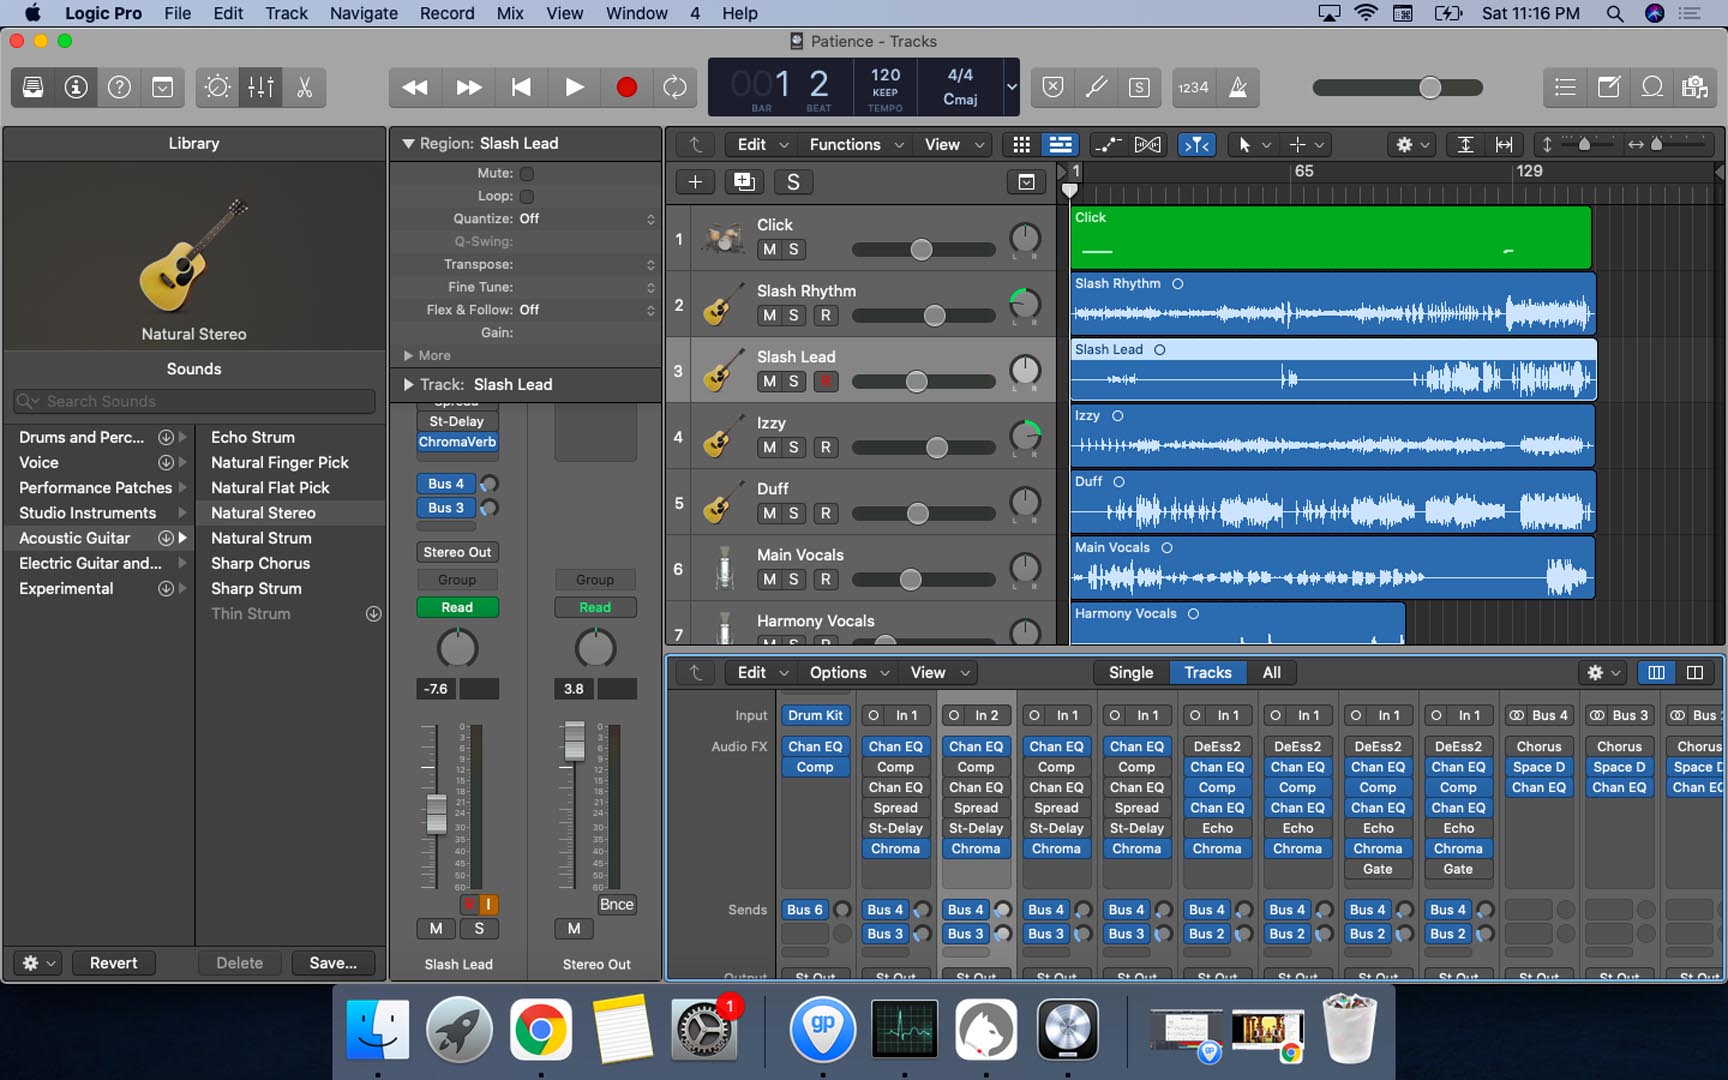Image resolution: width=1728 pixels, height=1080 pixels.
Task: Toggle the Metronome click button
Action: [x=1237, y=87]
